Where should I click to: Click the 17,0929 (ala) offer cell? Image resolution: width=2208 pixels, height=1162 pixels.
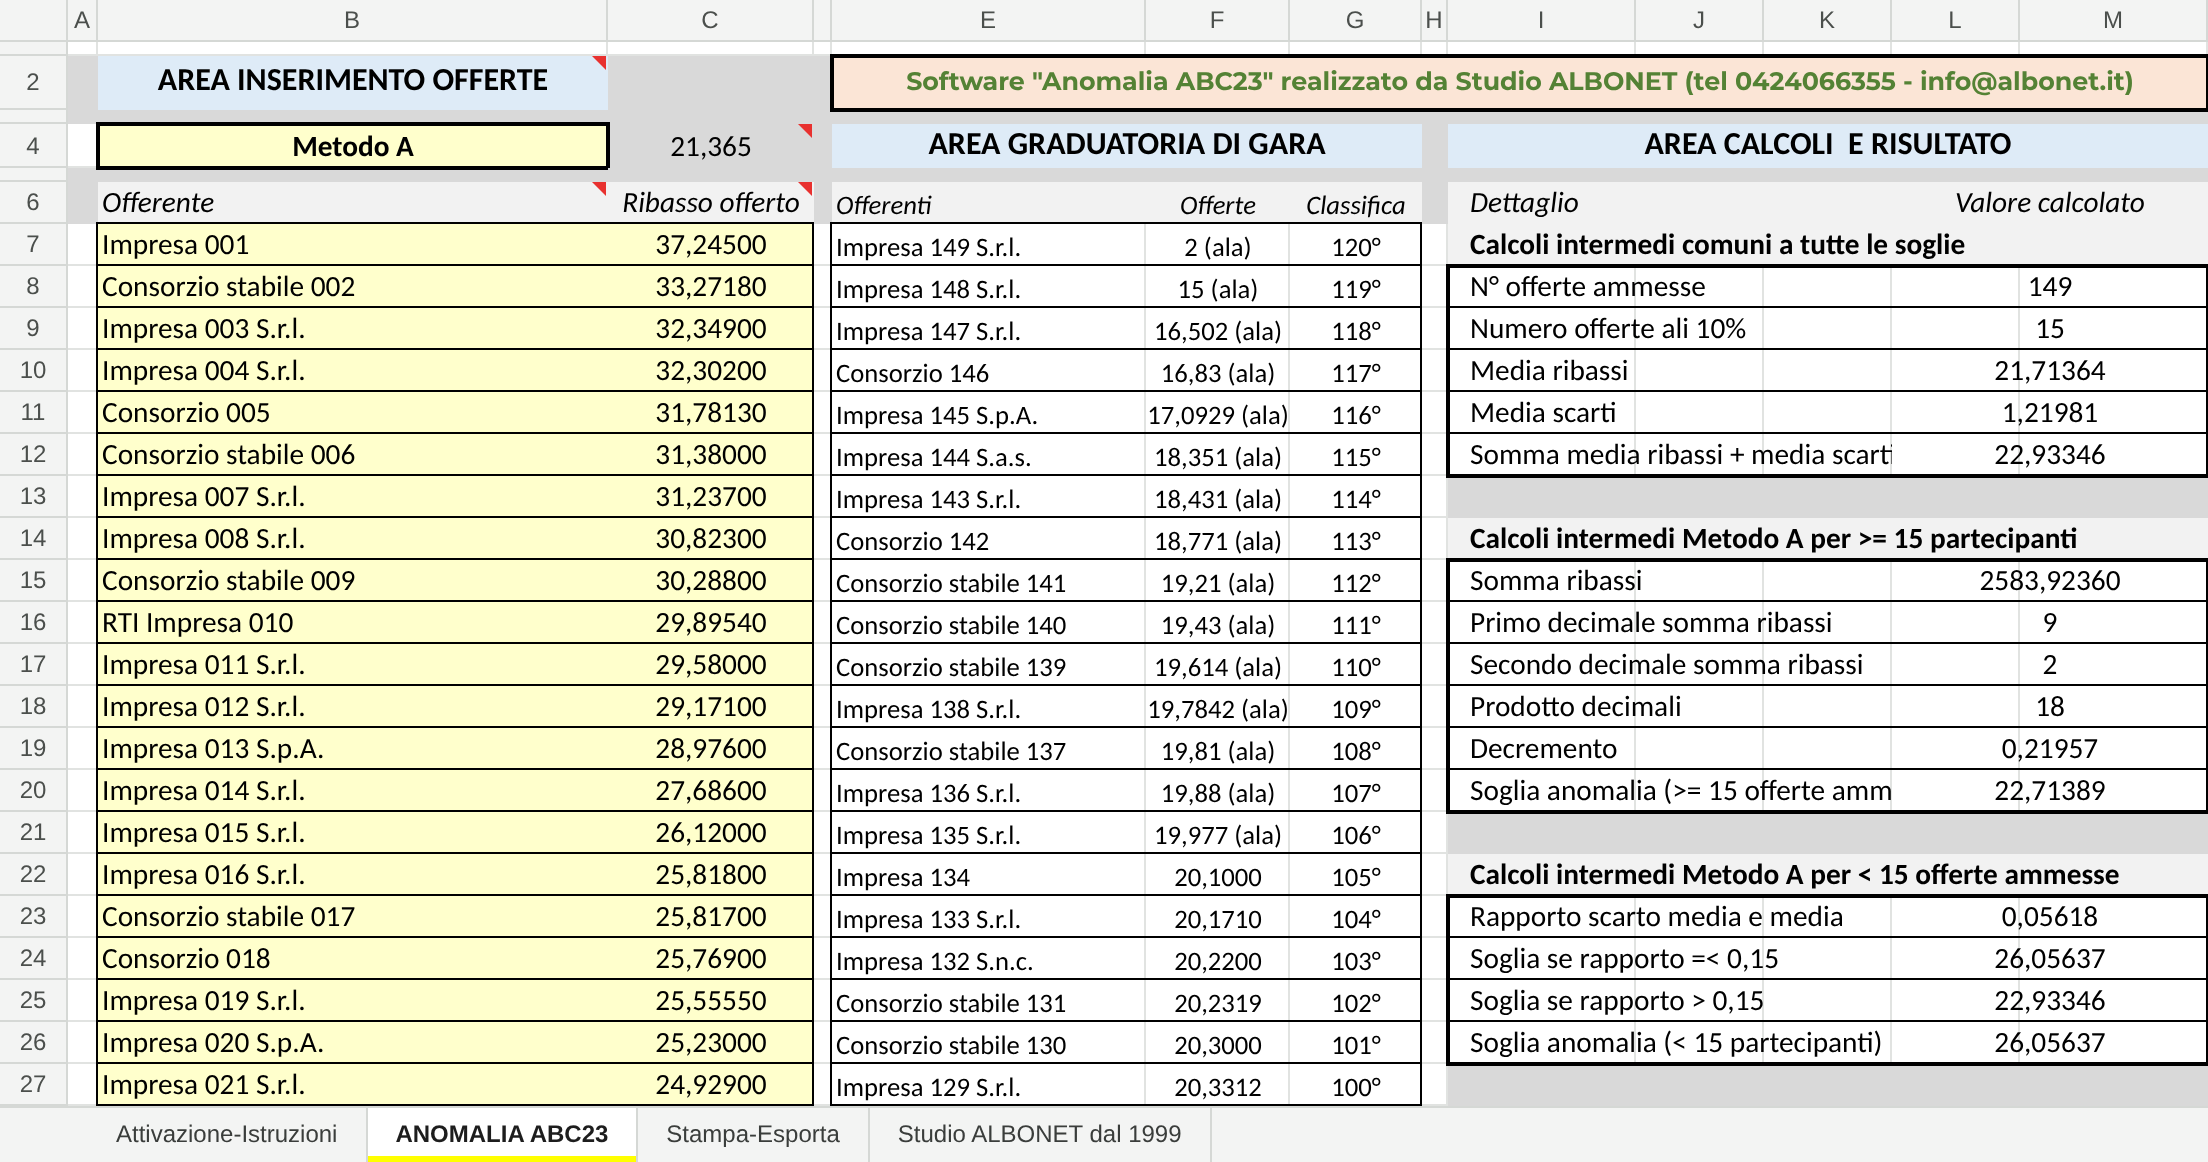point(1217,414)
